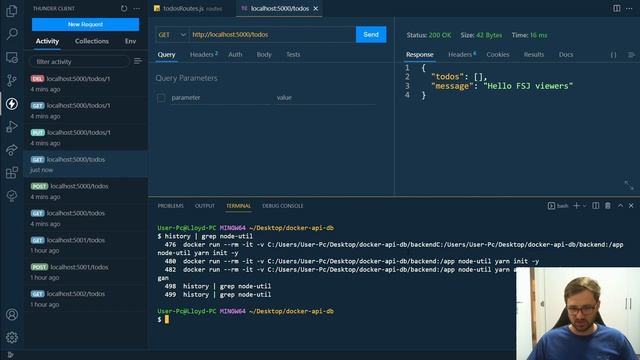Viewport: 640px width, 360px height.
Task: Open the Search view in activity bar
Action: [x=12, y=33]
